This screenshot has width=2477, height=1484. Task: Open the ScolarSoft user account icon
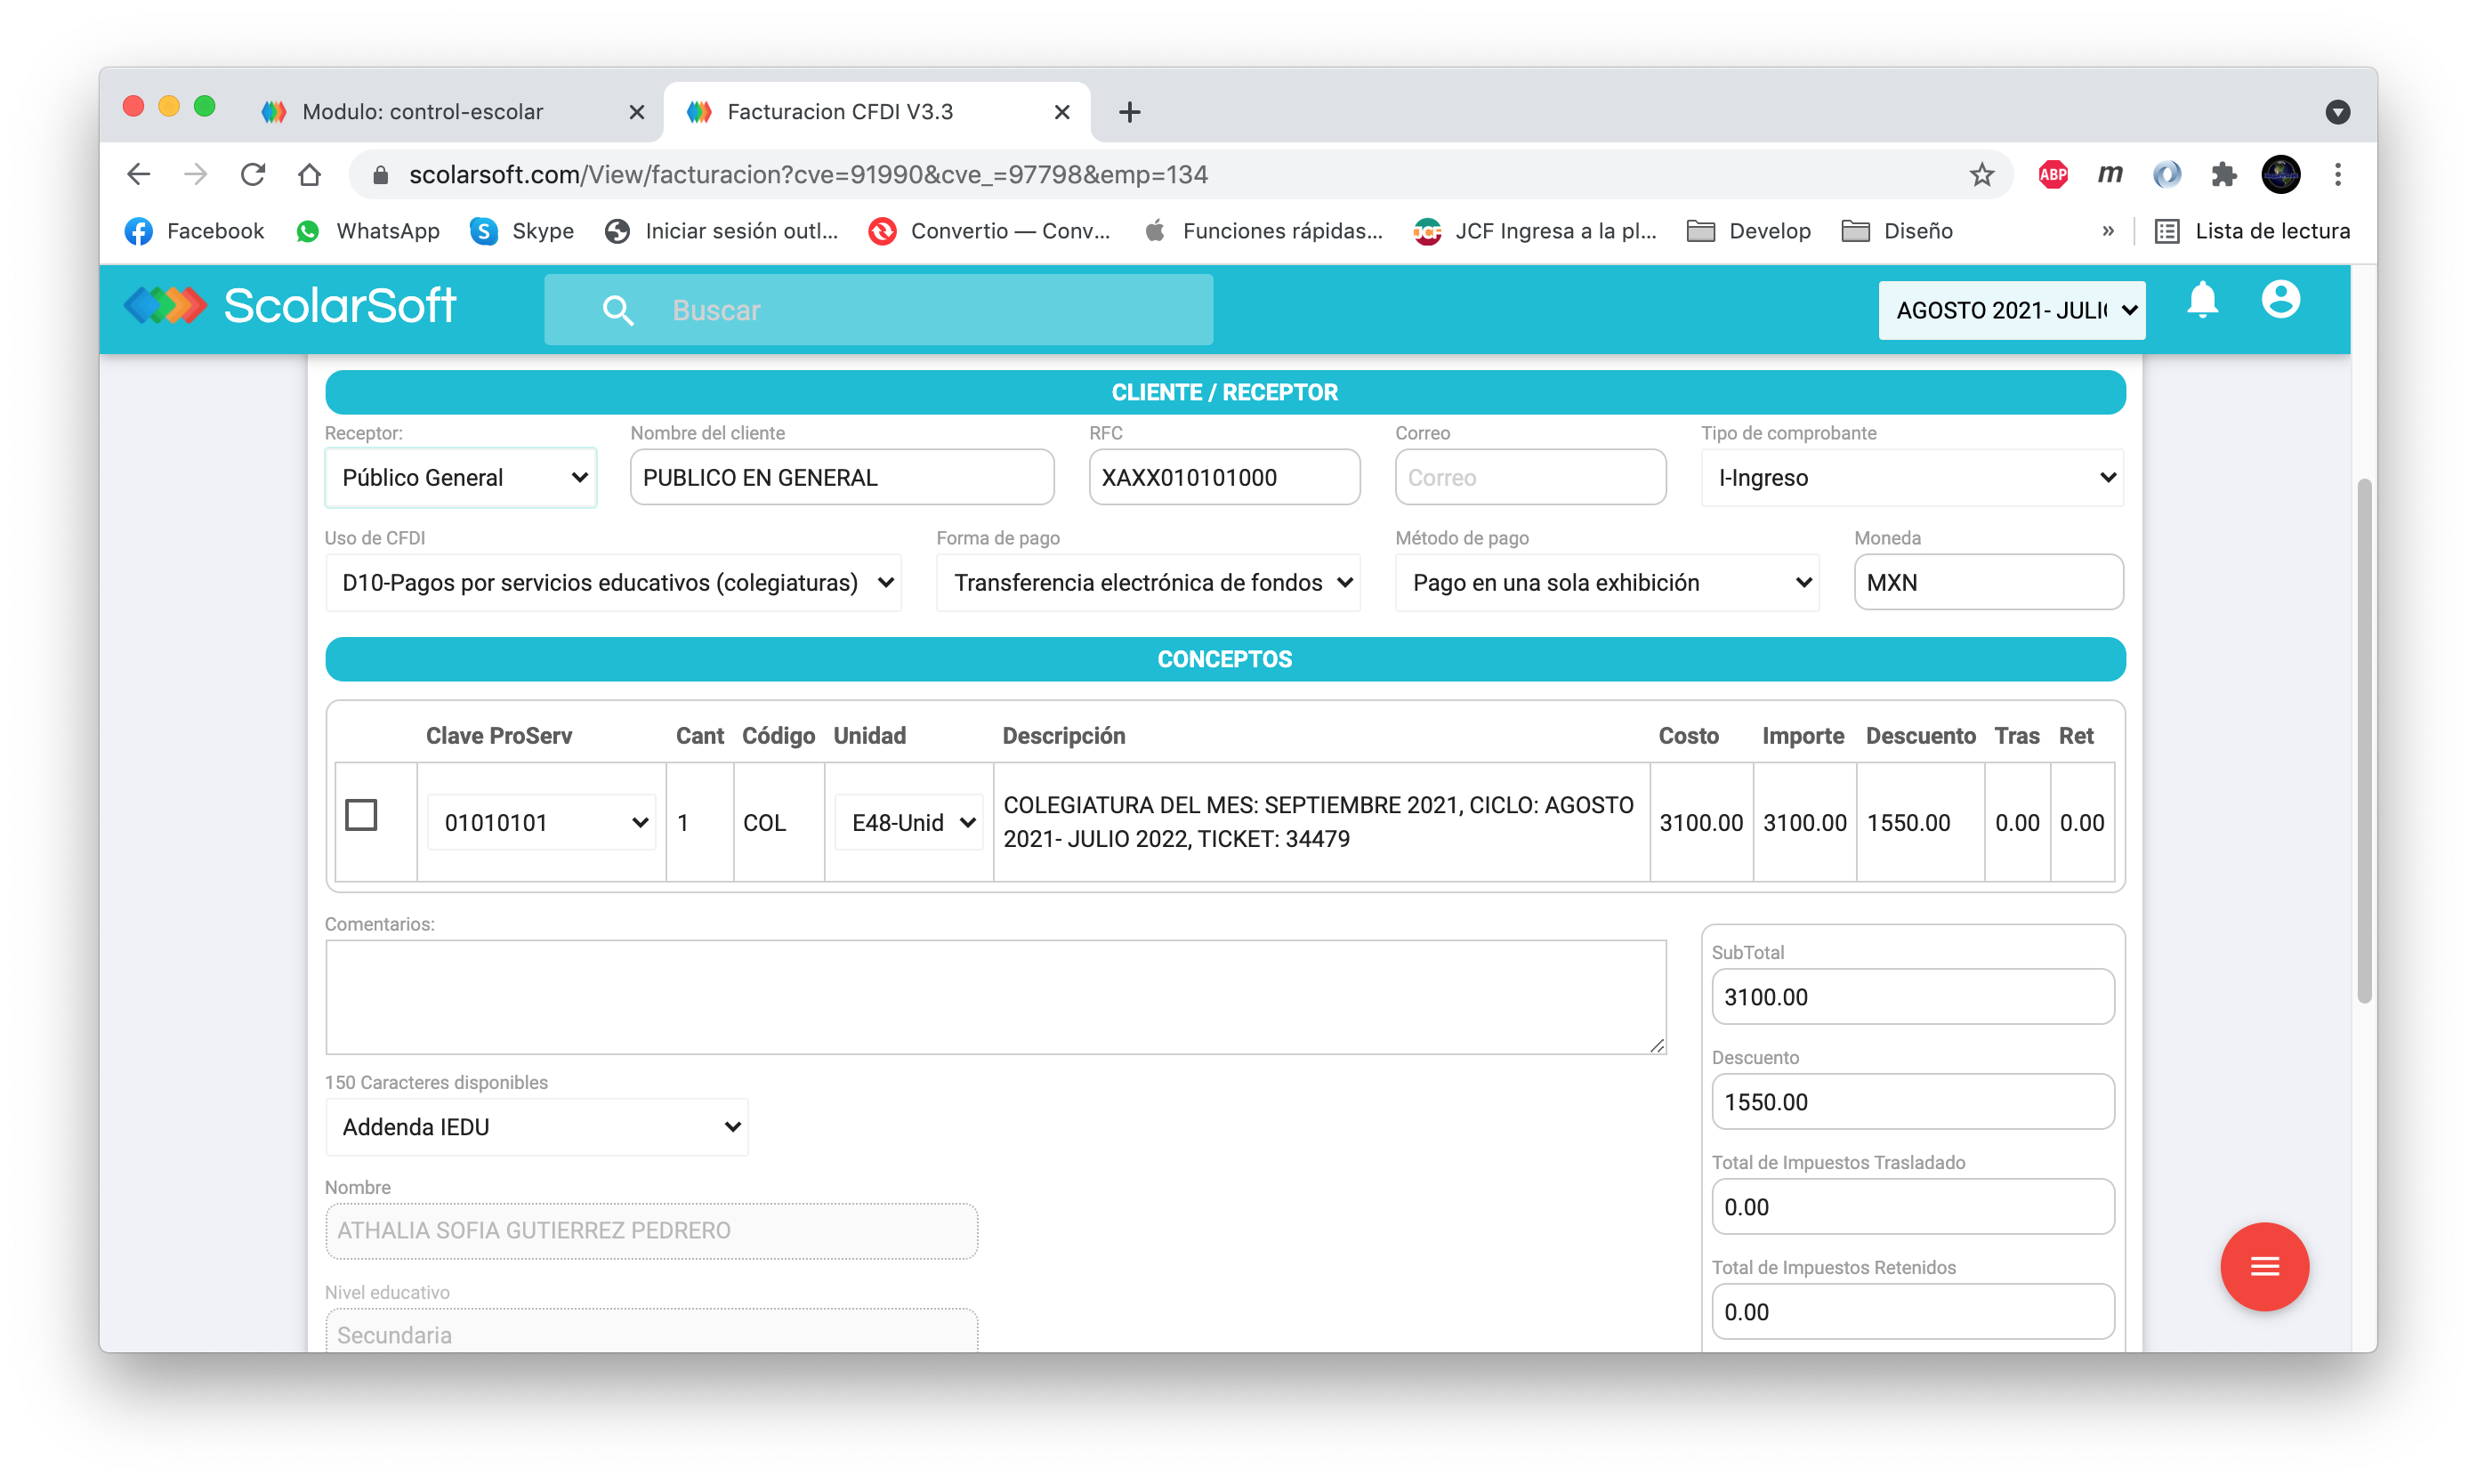[2280, 299]
